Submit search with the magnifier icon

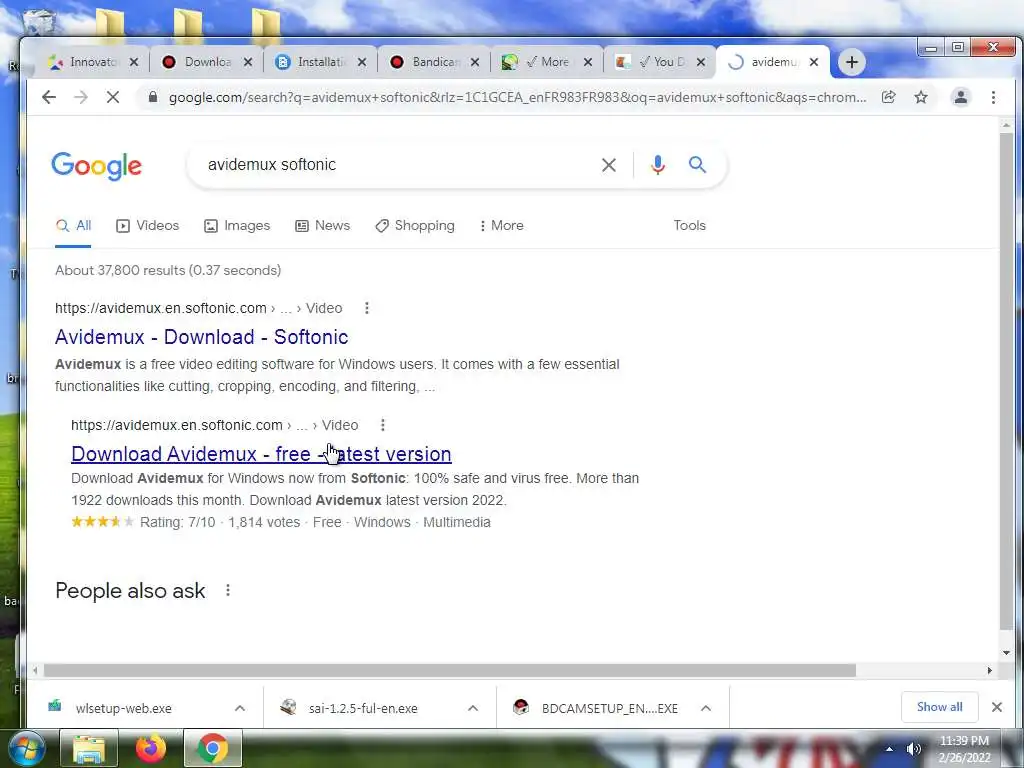(x=697, y=165)
